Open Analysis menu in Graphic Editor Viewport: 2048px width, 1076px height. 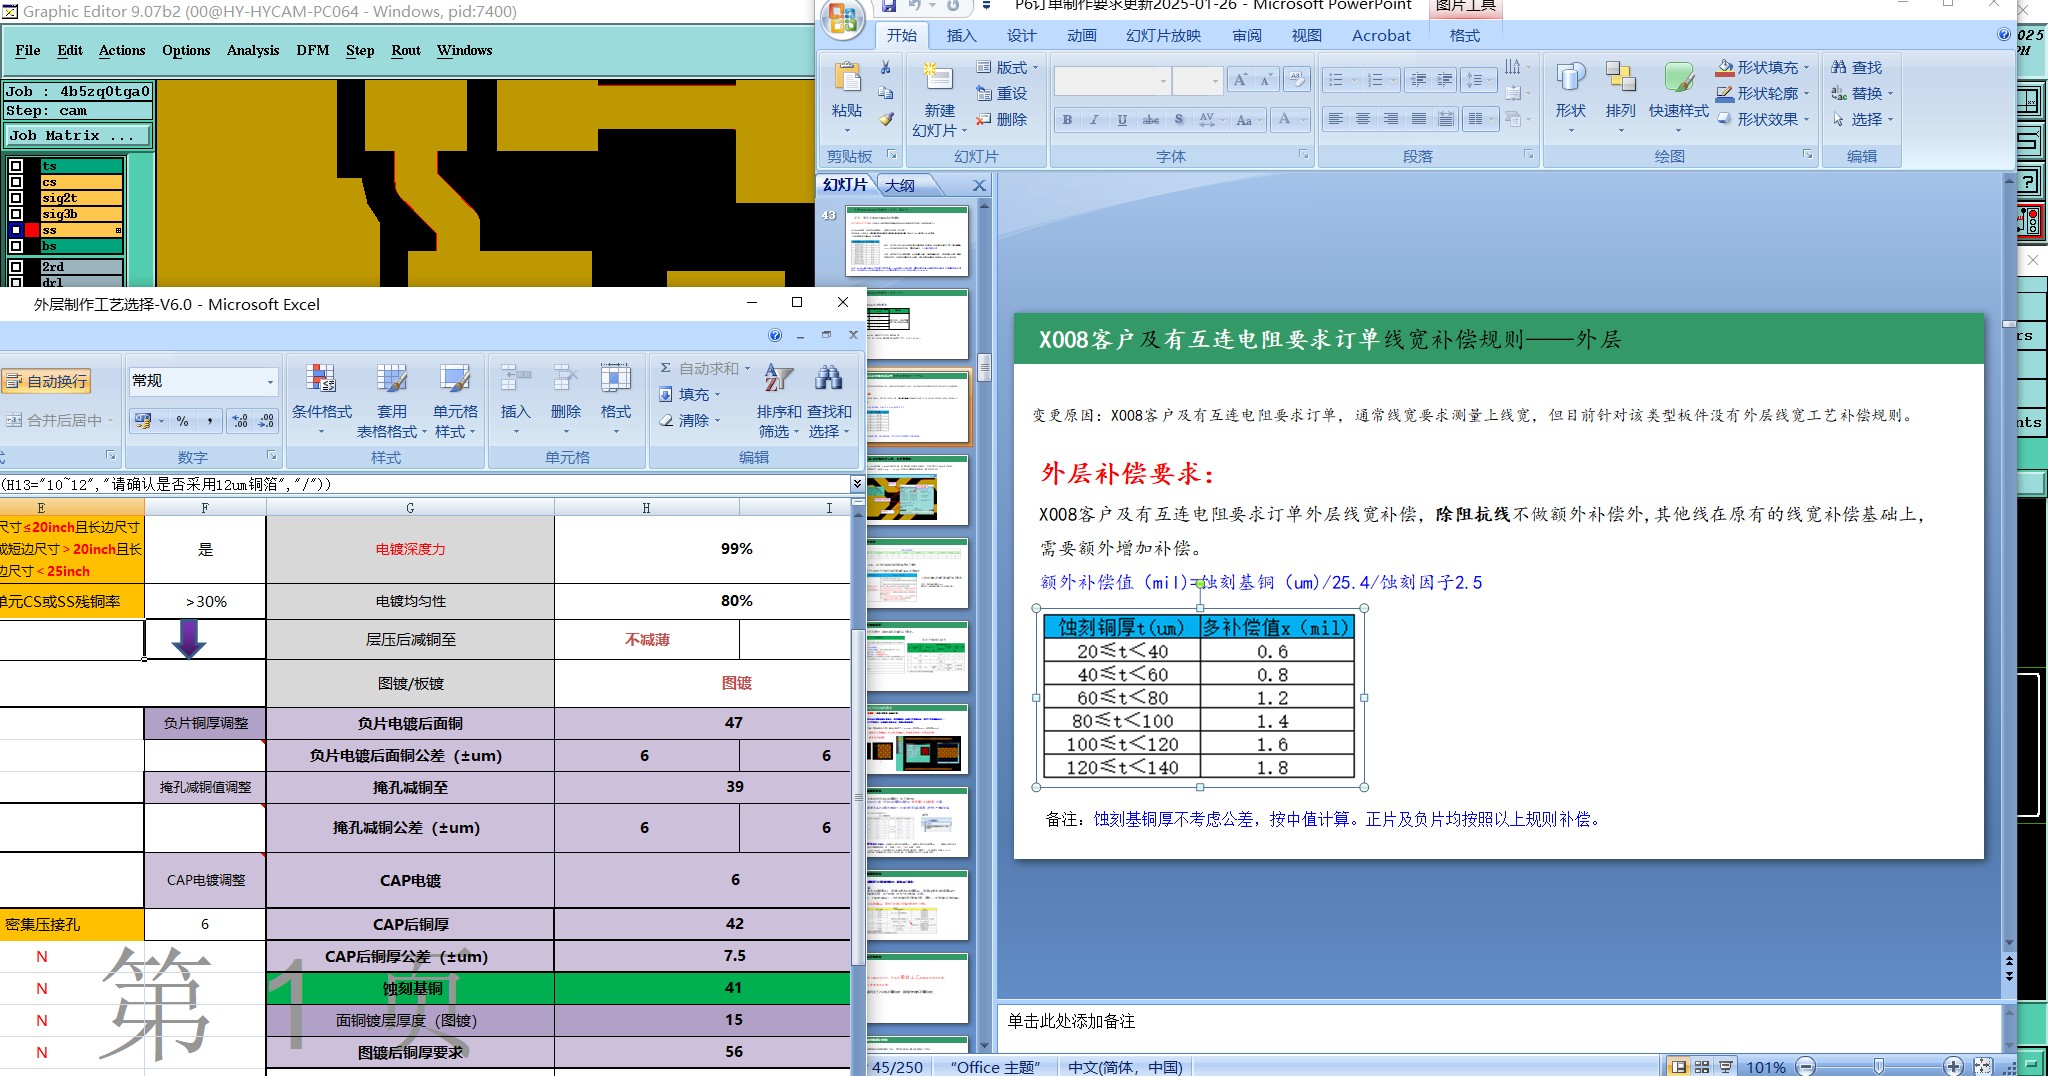(x=253, y=50)
